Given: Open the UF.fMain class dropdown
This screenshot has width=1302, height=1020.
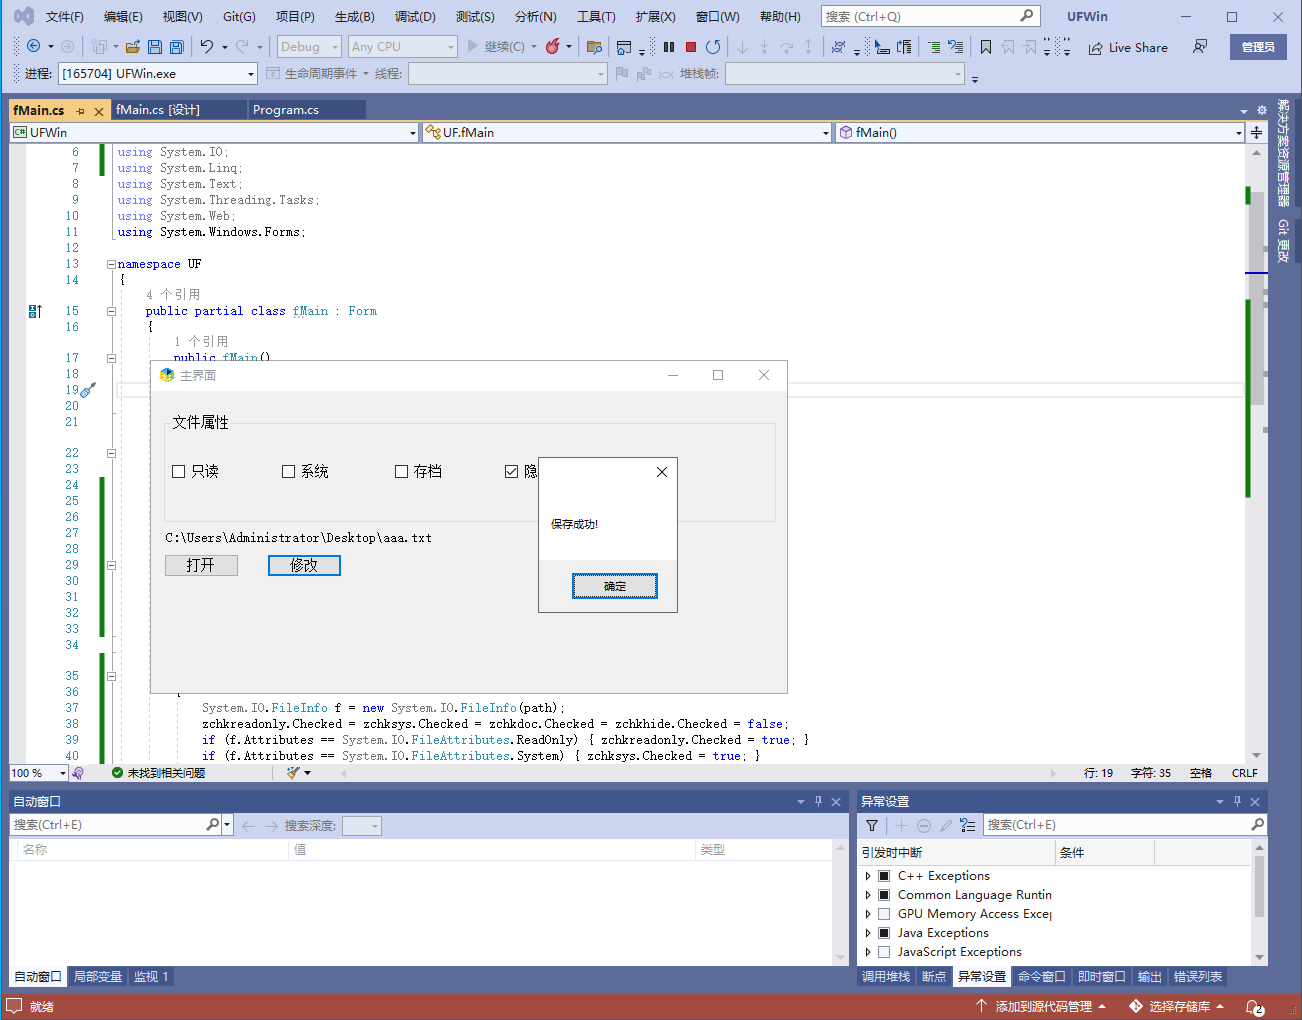Looking at the screenshot, I should click(x=627, y=132).
